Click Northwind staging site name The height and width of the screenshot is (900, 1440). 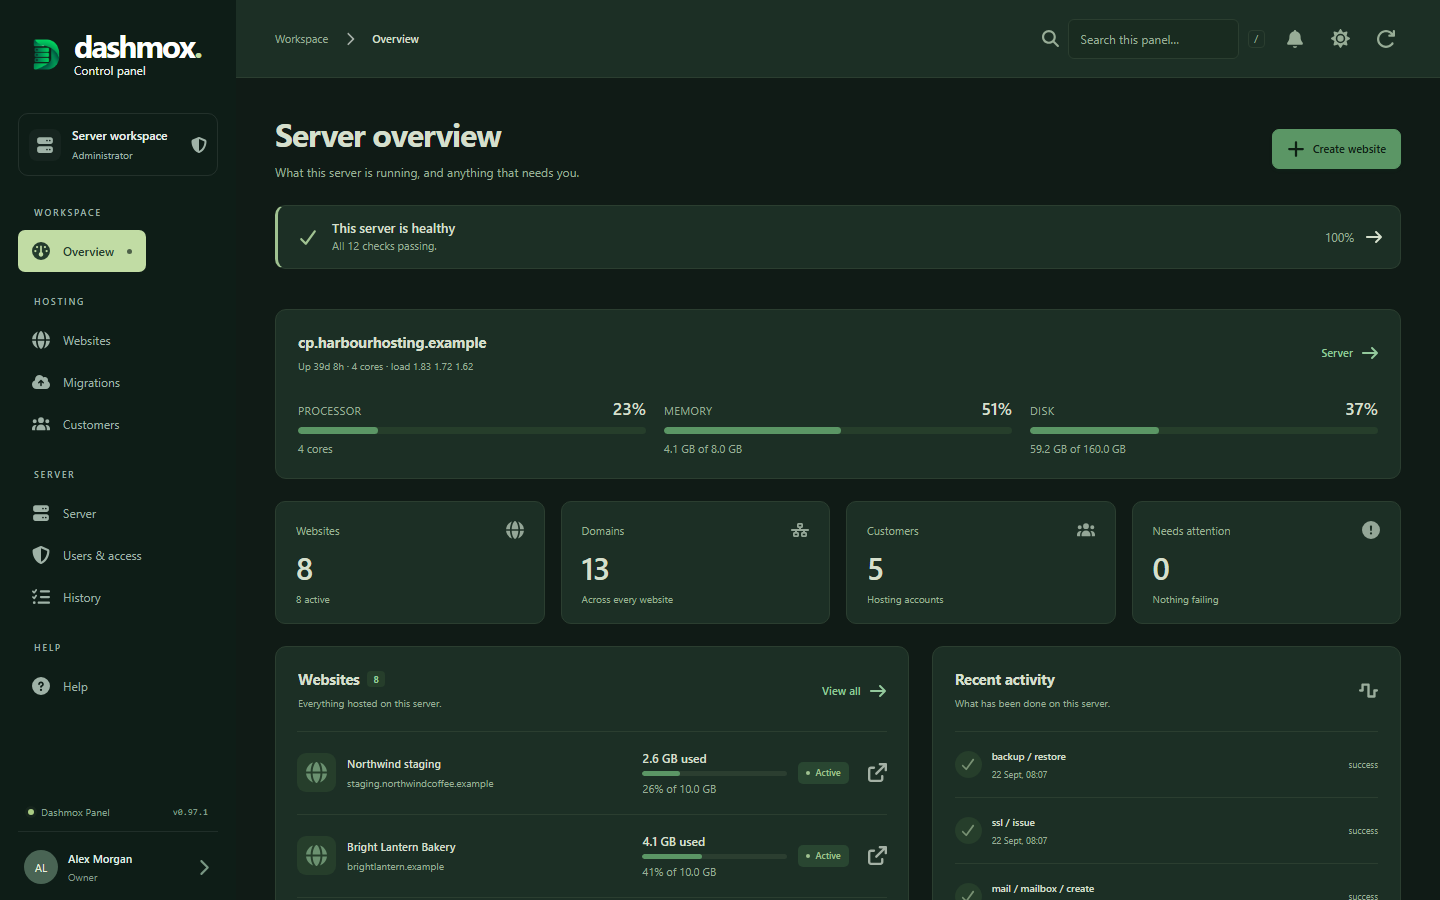[394, 764]
